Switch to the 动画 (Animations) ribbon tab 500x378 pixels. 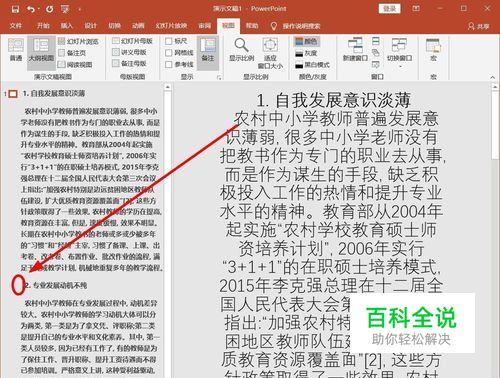pyautogui.click(x=138, y=26)
